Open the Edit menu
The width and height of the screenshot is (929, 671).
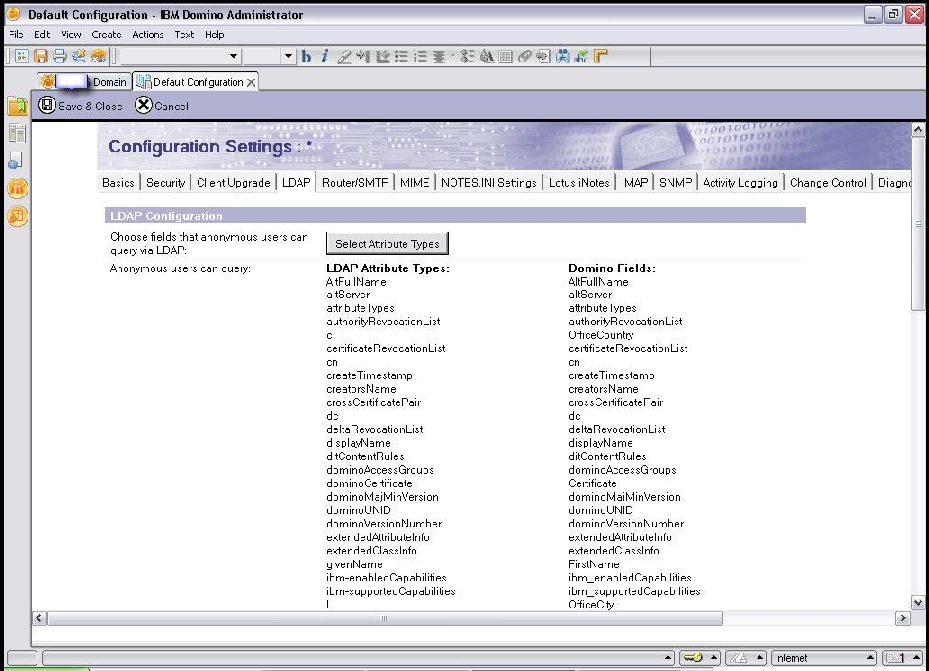coord(42,34)
